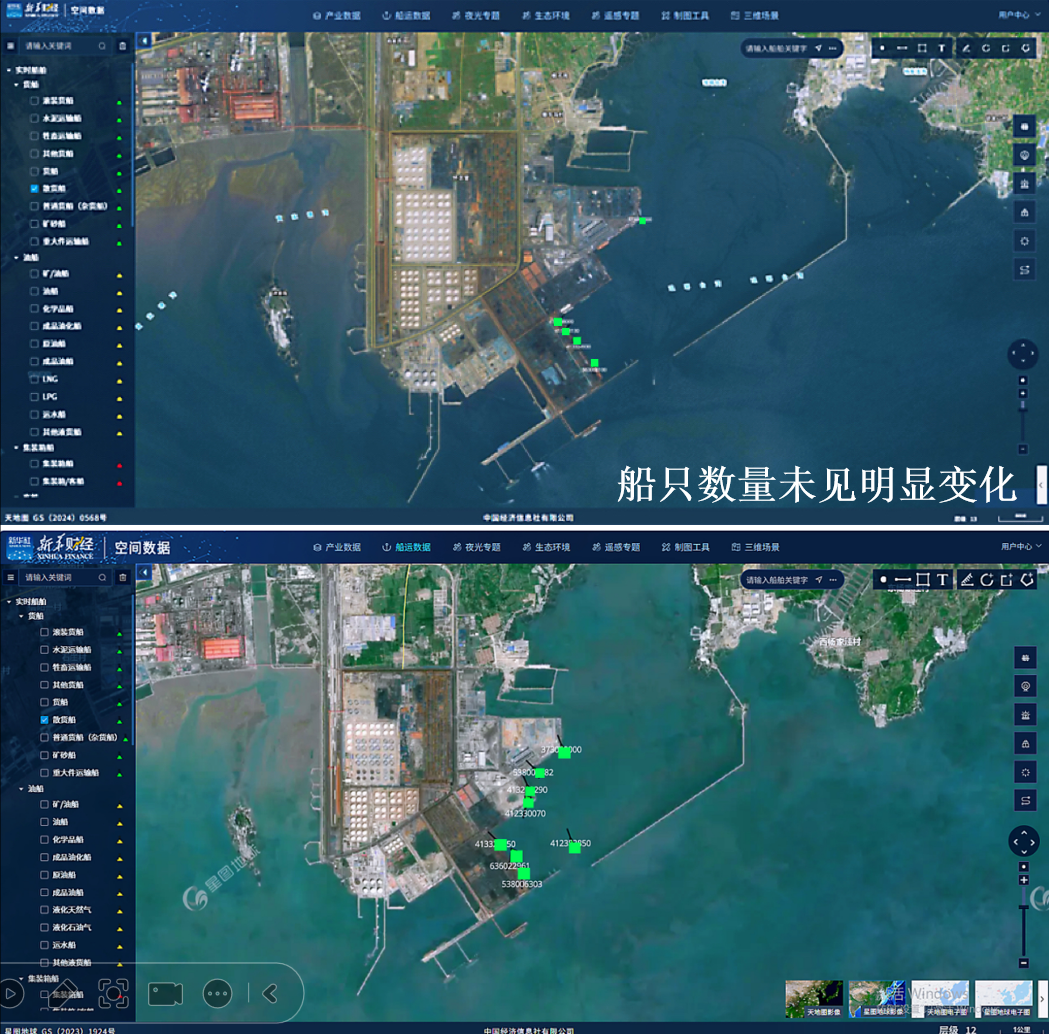Check the LNG checkbox in the upper panel
The image size is (1049, 1034).
[34, 379]
